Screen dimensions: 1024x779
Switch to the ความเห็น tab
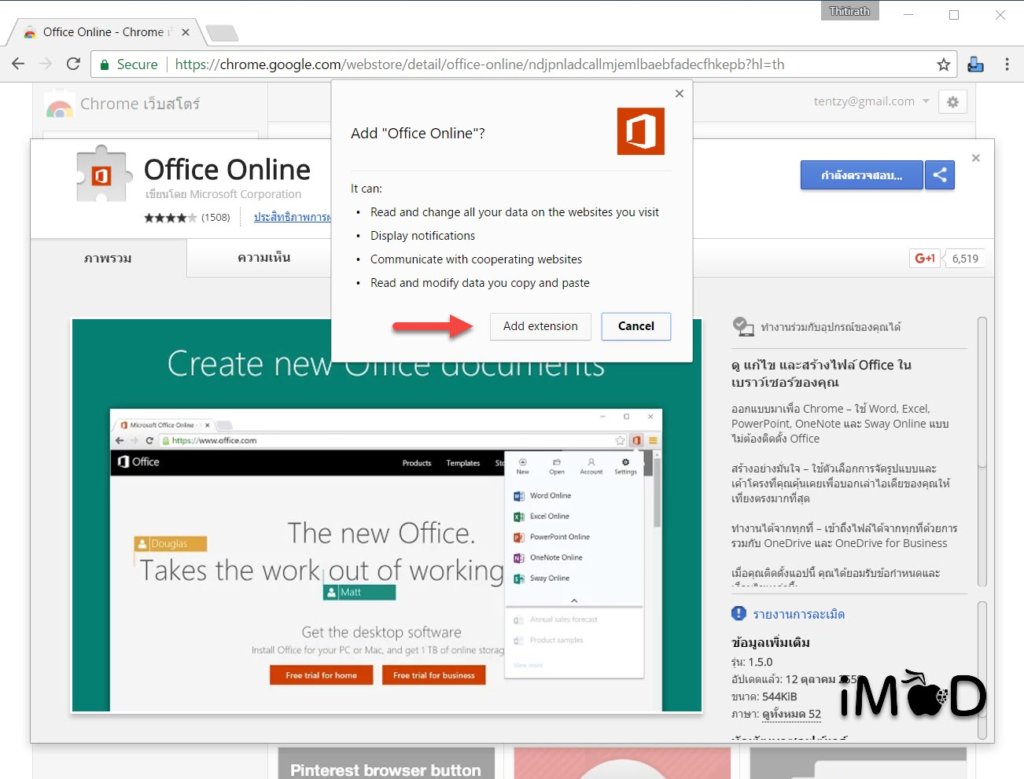coord(264,258)
